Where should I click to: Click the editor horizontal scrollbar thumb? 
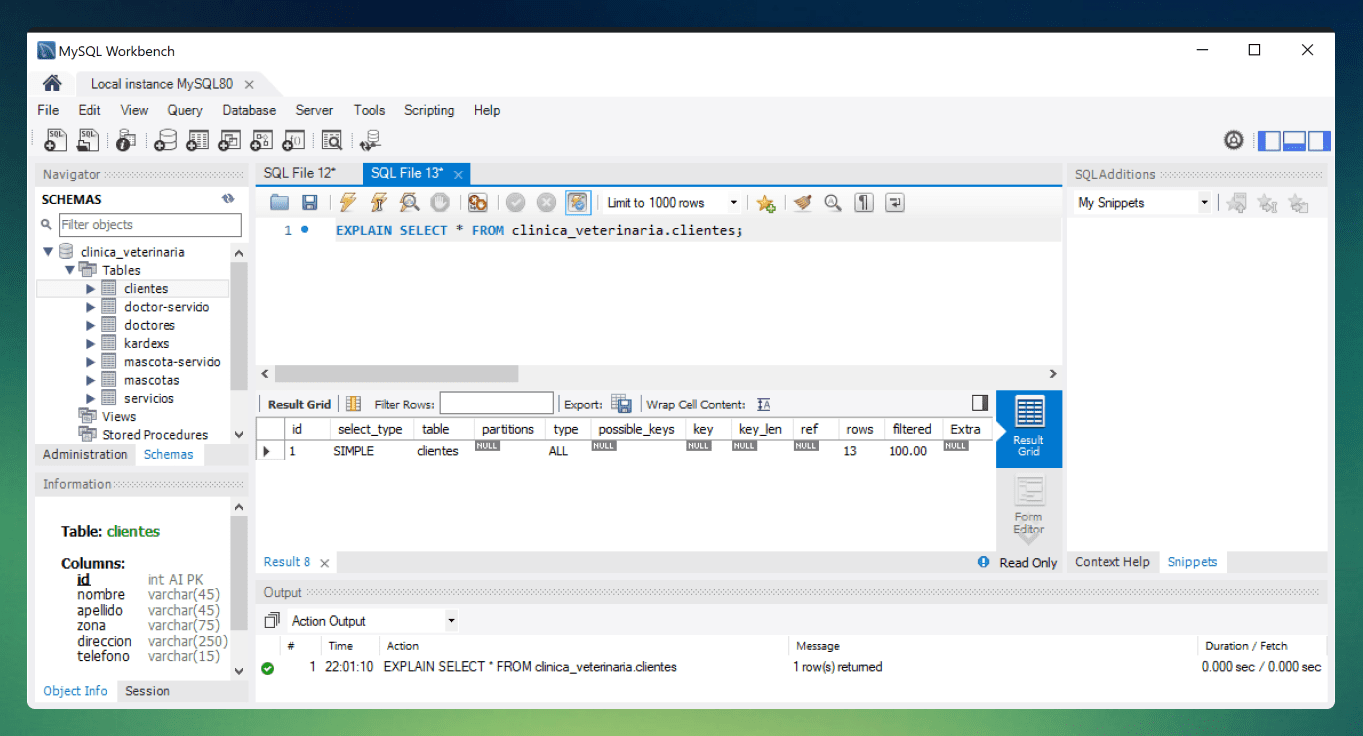tap(397, 374)
